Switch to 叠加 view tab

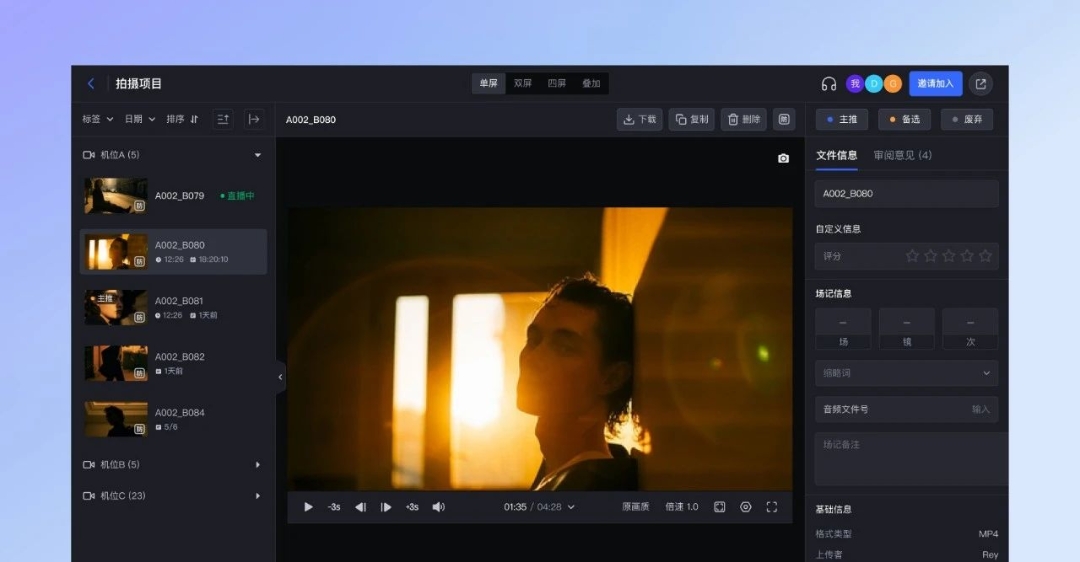click(x=591, y=83)
